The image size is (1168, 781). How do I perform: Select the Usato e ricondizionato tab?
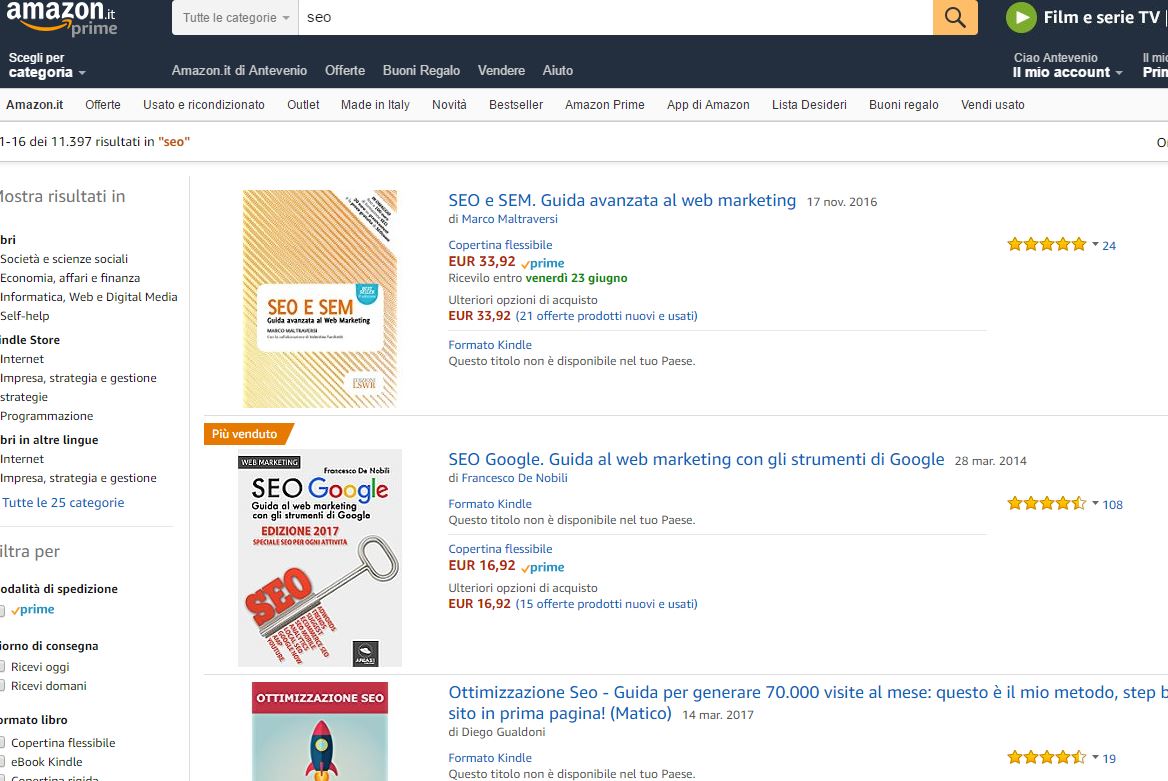pos(204,105)
